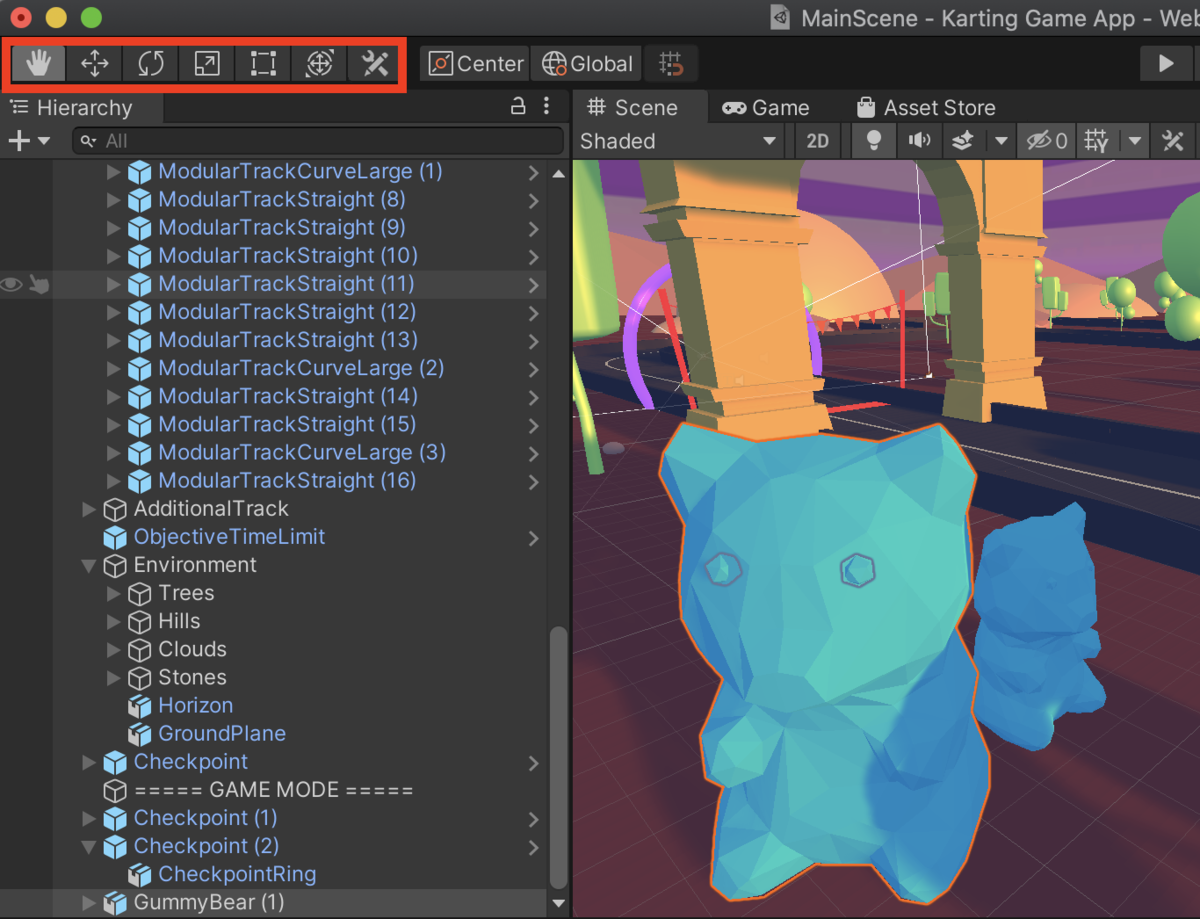Image resolution: width=1200 pixels, height=919 pixels.
Task: Expand ModularTrackStraight (8)
Action: (x=113, y=200)
